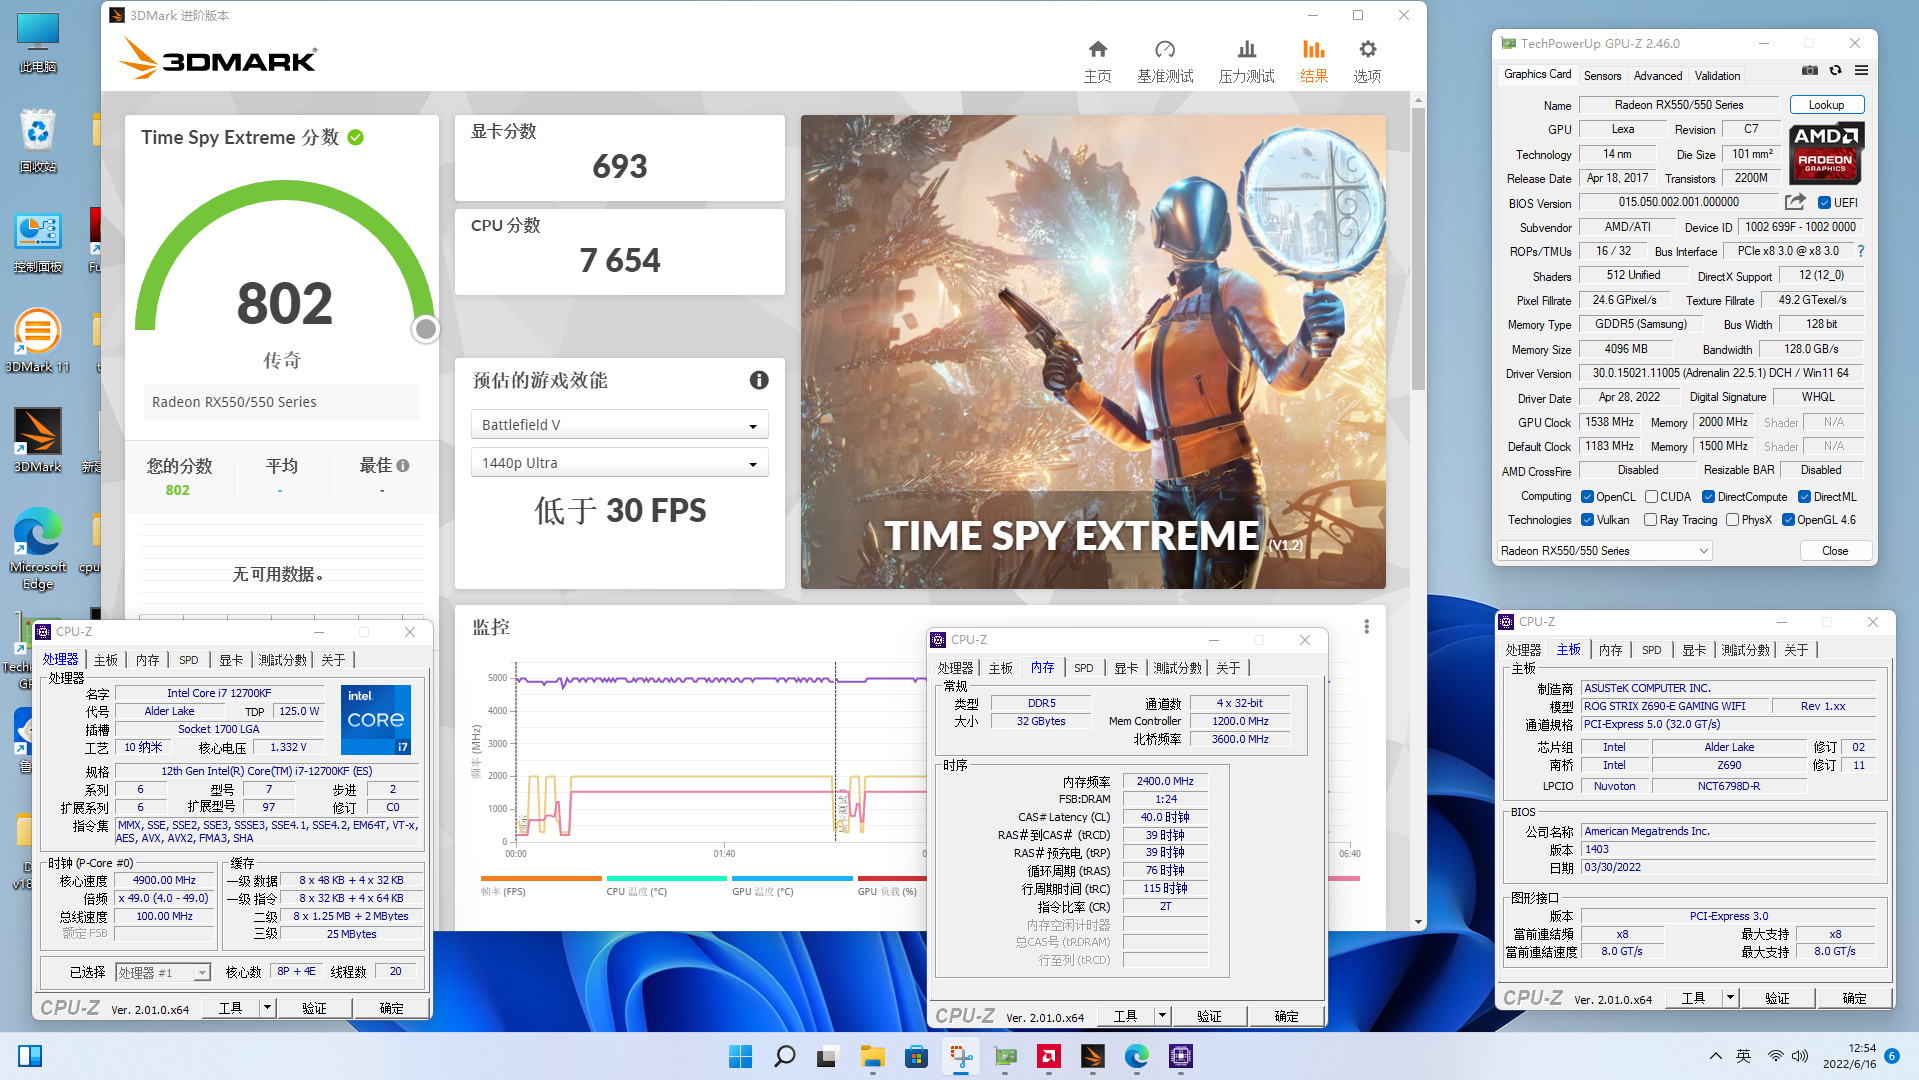Switch to Validation tab in GPU-Z
Screen dimensions: 1919x1080
(1717, 76)
